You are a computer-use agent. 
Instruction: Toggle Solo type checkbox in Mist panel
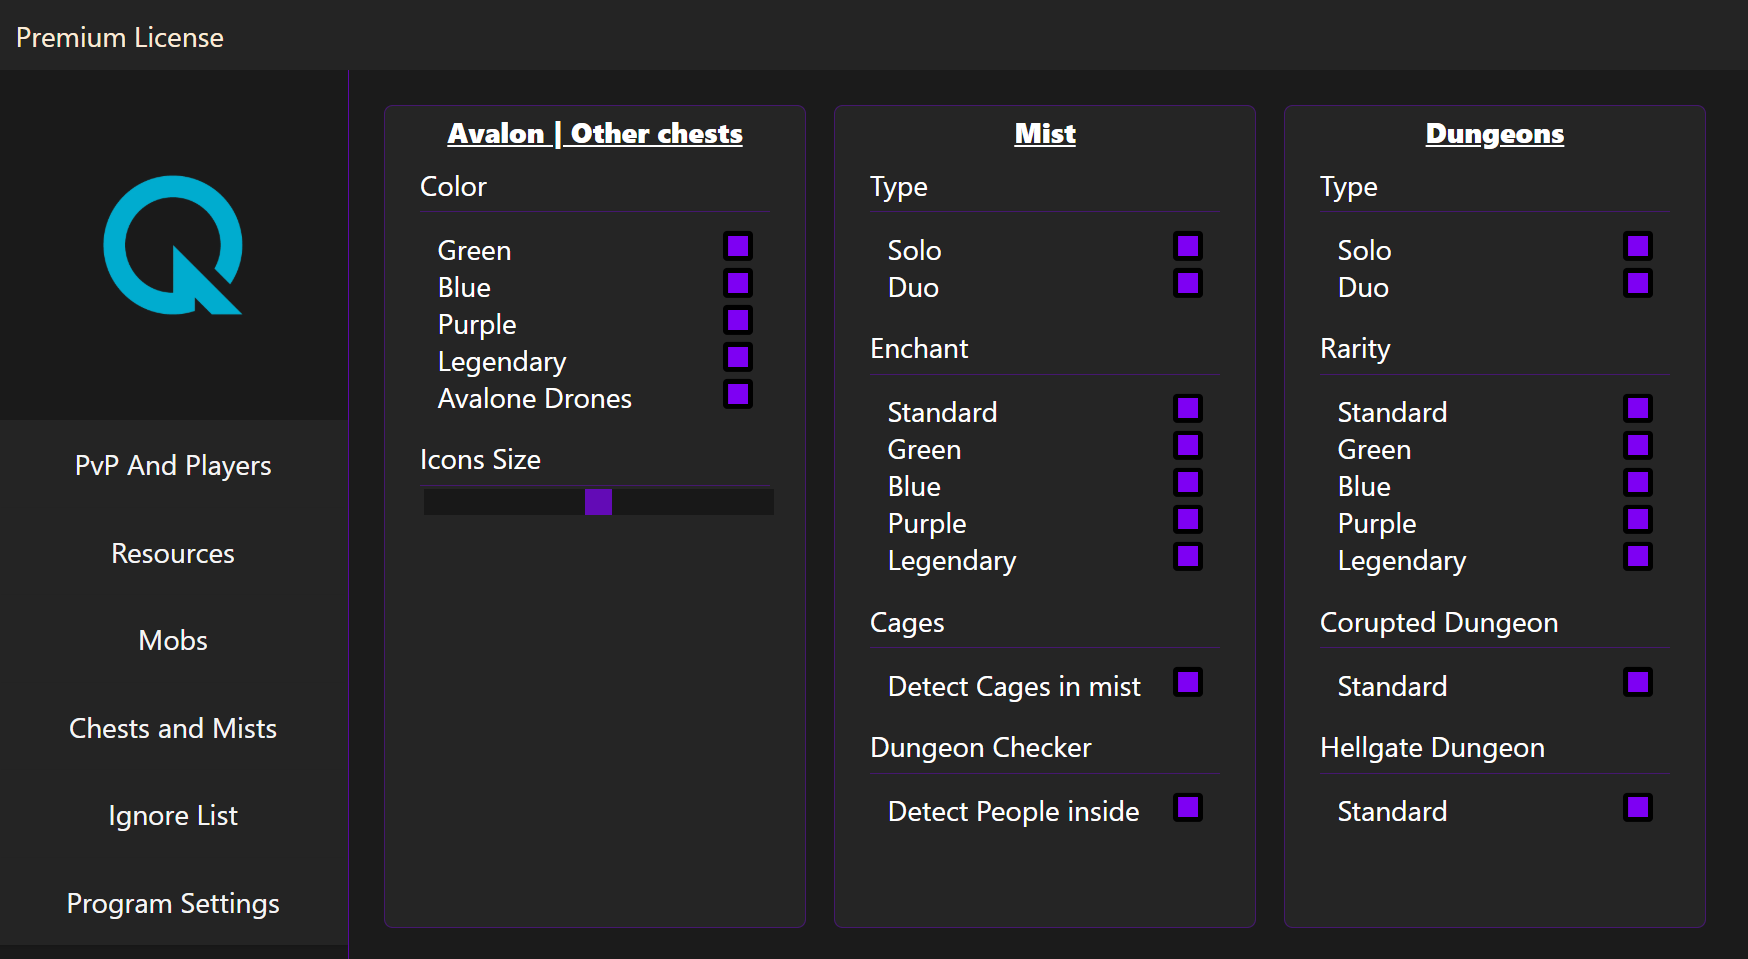point(1188,246)
